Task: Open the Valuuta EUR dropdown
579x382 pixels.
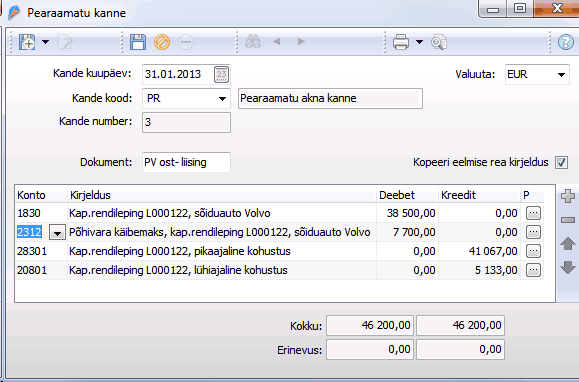Action: [x=561, y=75]
